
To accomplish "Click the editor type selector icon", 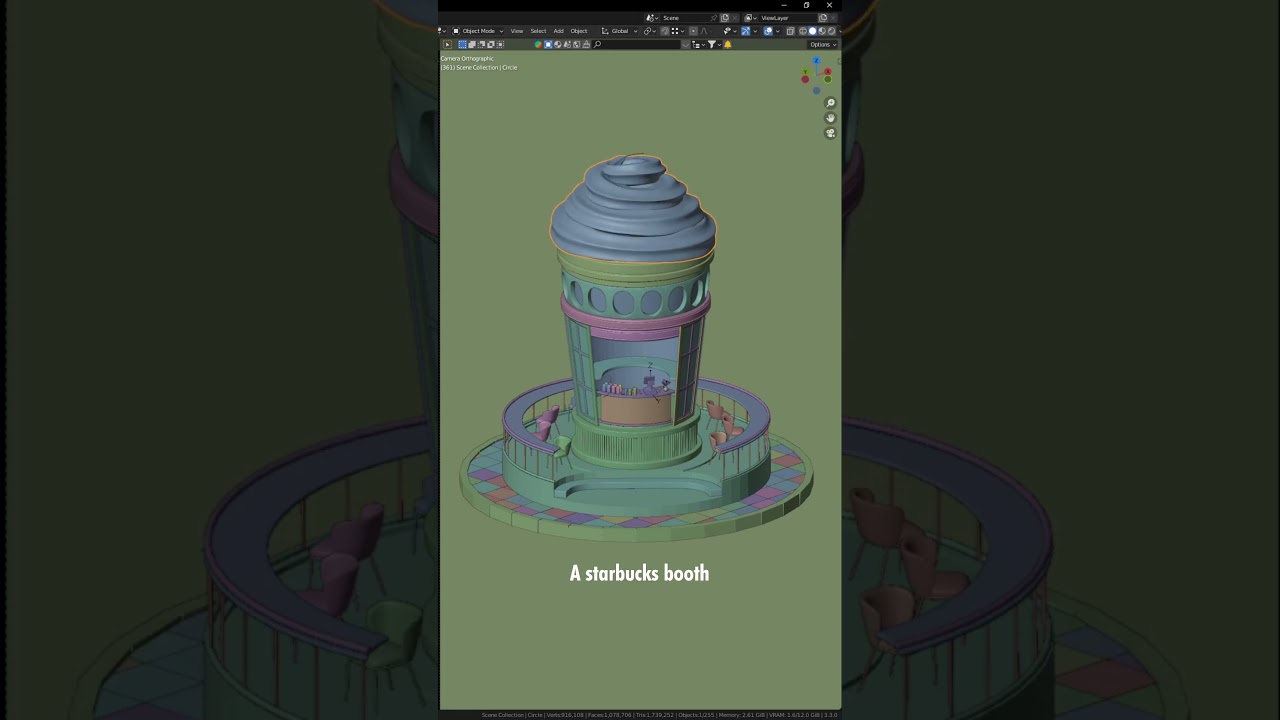I will click(442, 31).
